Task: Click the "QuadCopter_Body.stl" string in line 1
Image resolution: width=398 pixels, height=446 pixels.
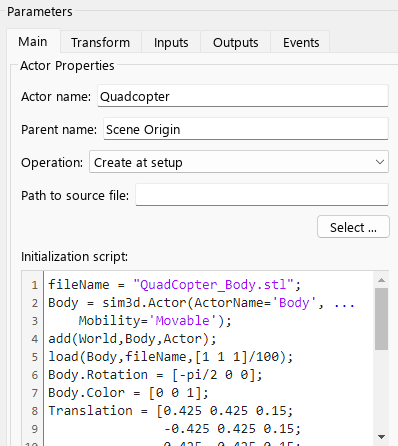Action: [213, 285]
